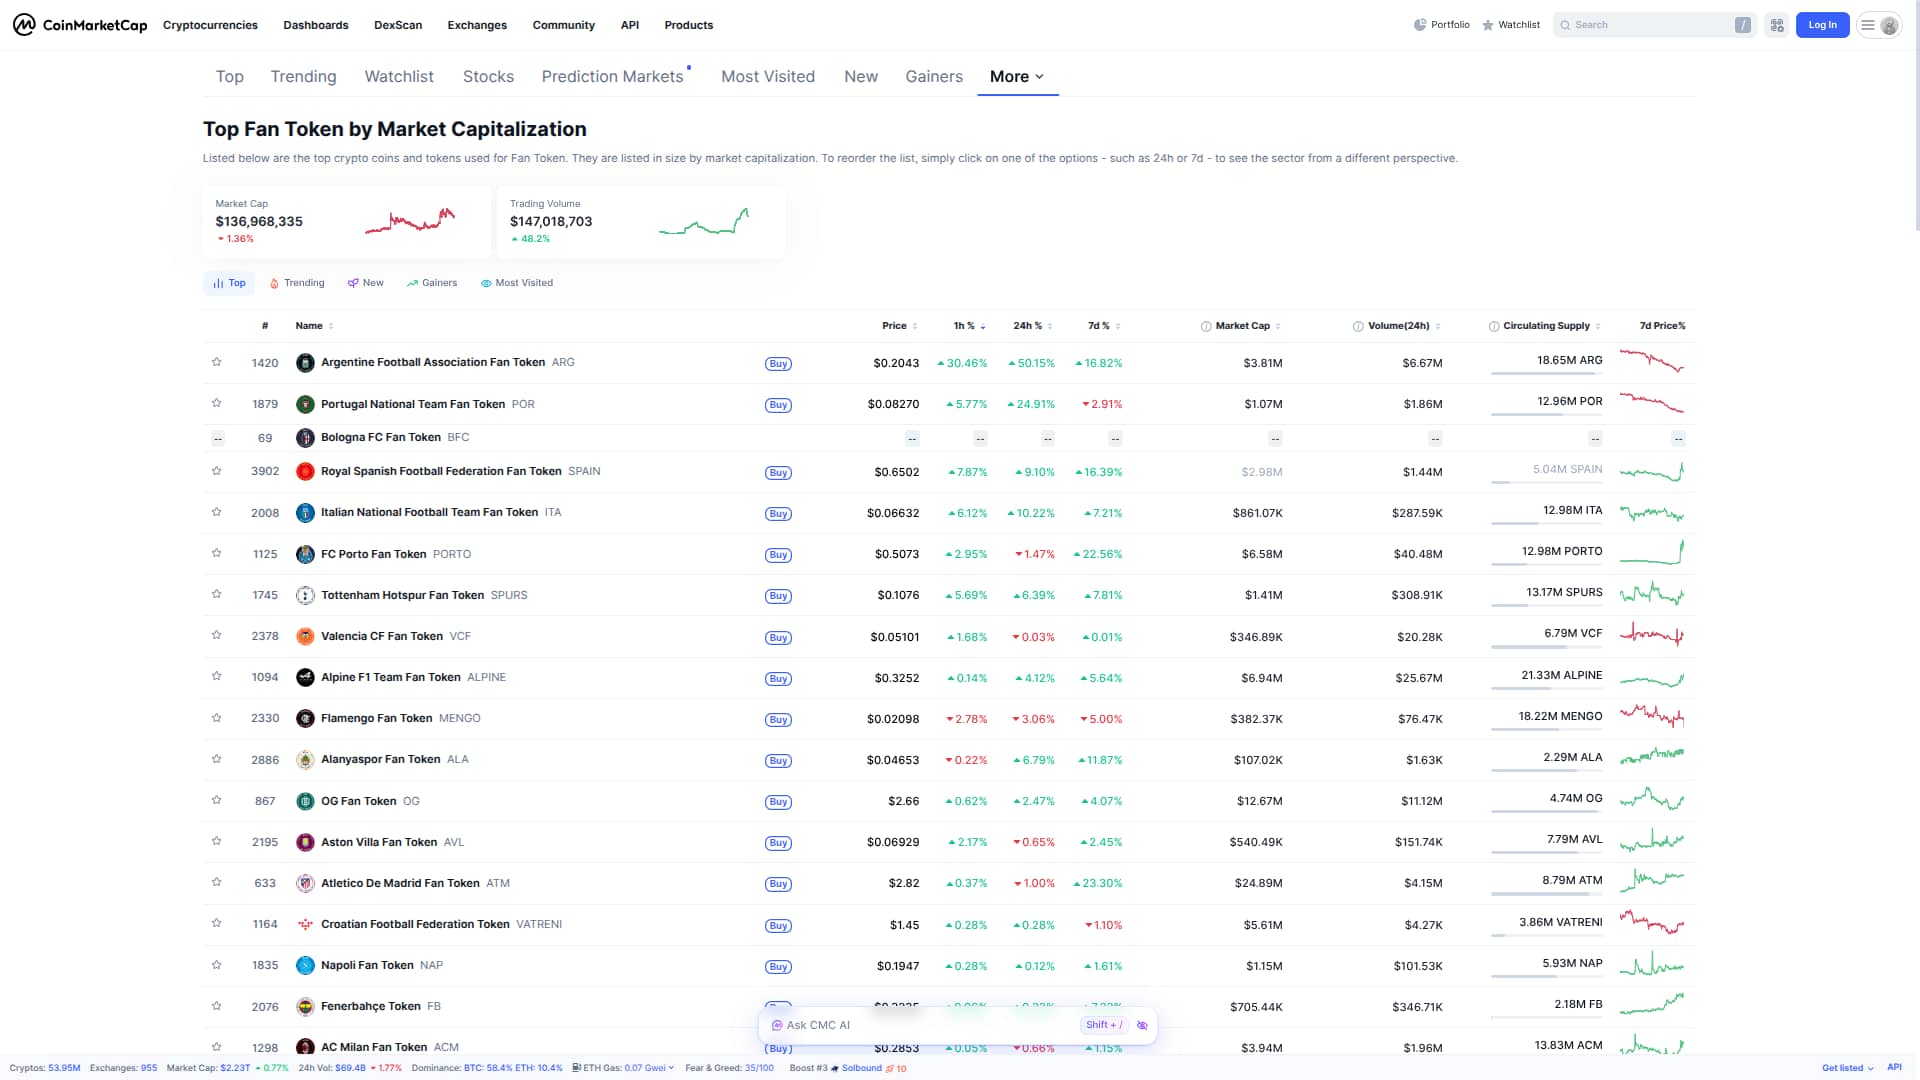Buy Portugal National Team Fan Token
Image resolution: width=1920 pixels, height=1080 pixels.
pos(778,405)
